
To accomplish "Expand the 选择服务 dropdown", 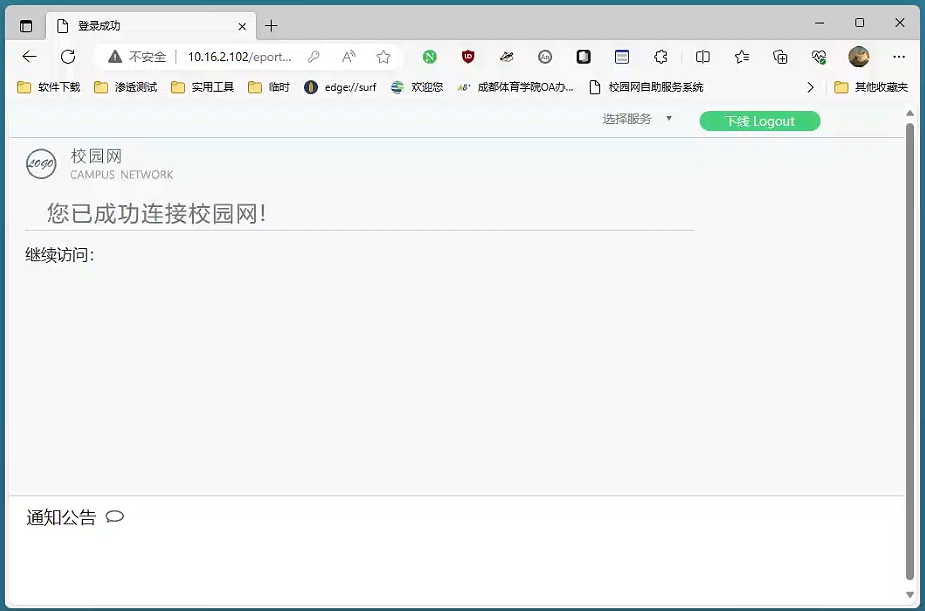I will tap(637, 119).
